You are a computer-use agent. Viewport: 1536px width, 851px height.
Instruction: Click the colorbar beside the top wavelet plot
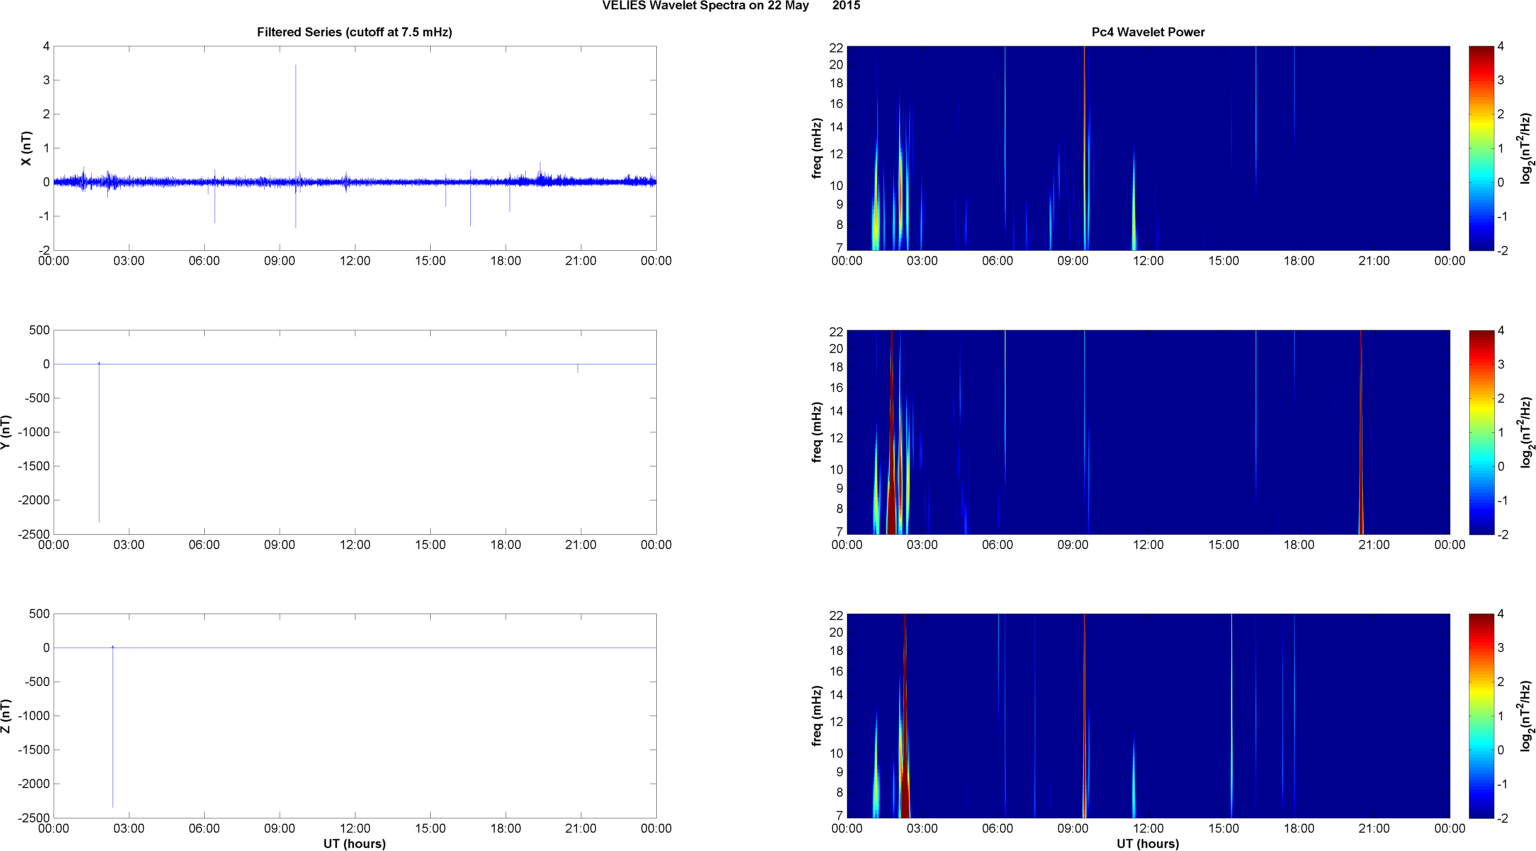[x=1481, y=148]
